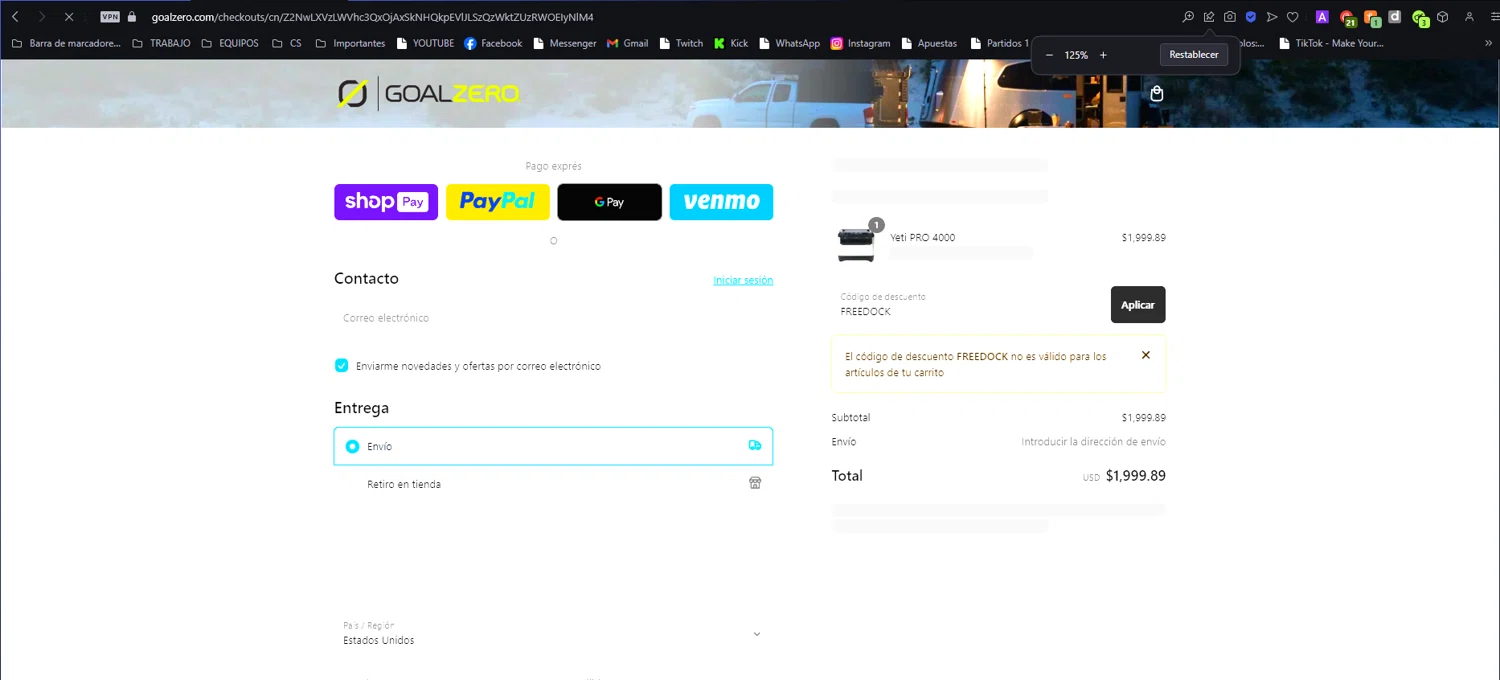Click the delivery truck icon in Envío row
Image resolution: width=1500 pixels, height=680 pixels.
[x=755, y=446]
